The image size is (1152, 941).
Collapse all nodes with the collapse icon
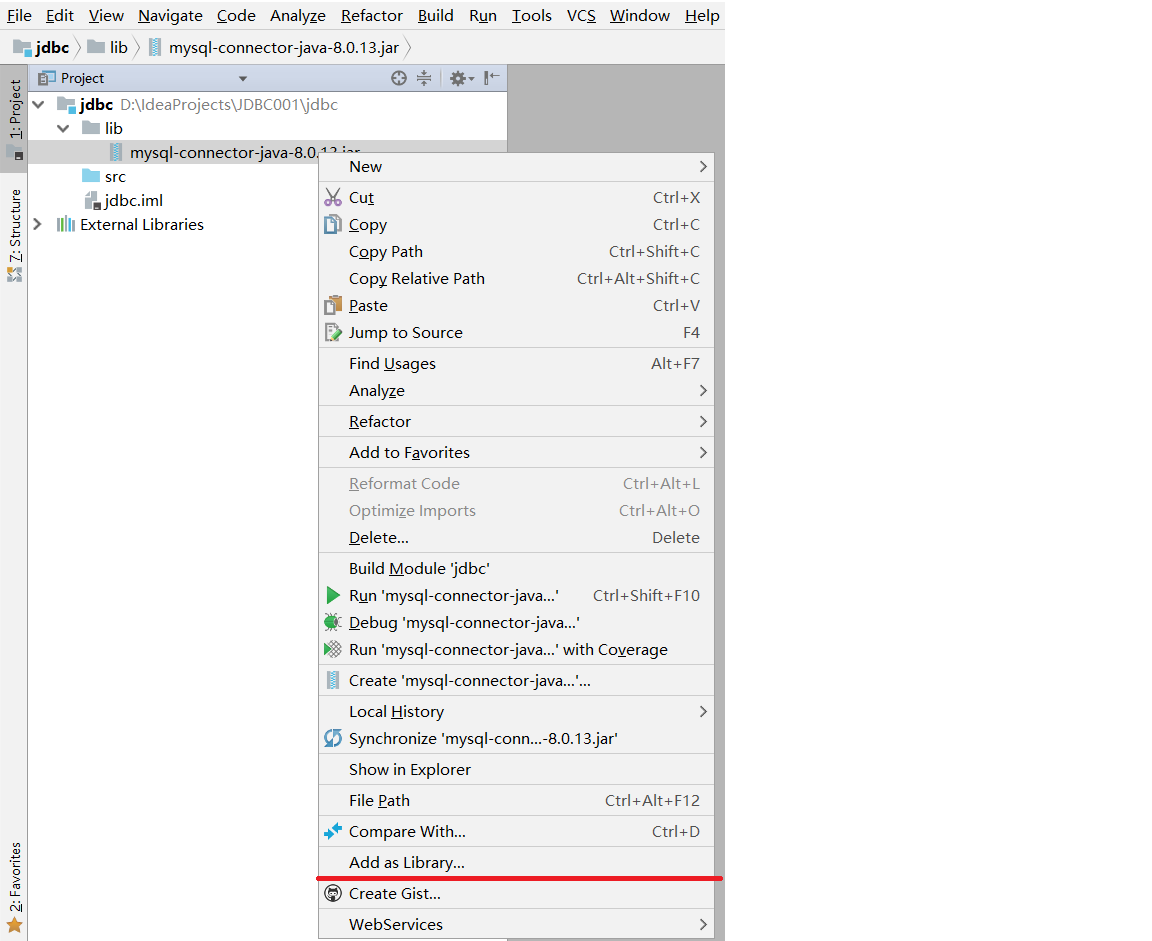[x=424, y=78]
